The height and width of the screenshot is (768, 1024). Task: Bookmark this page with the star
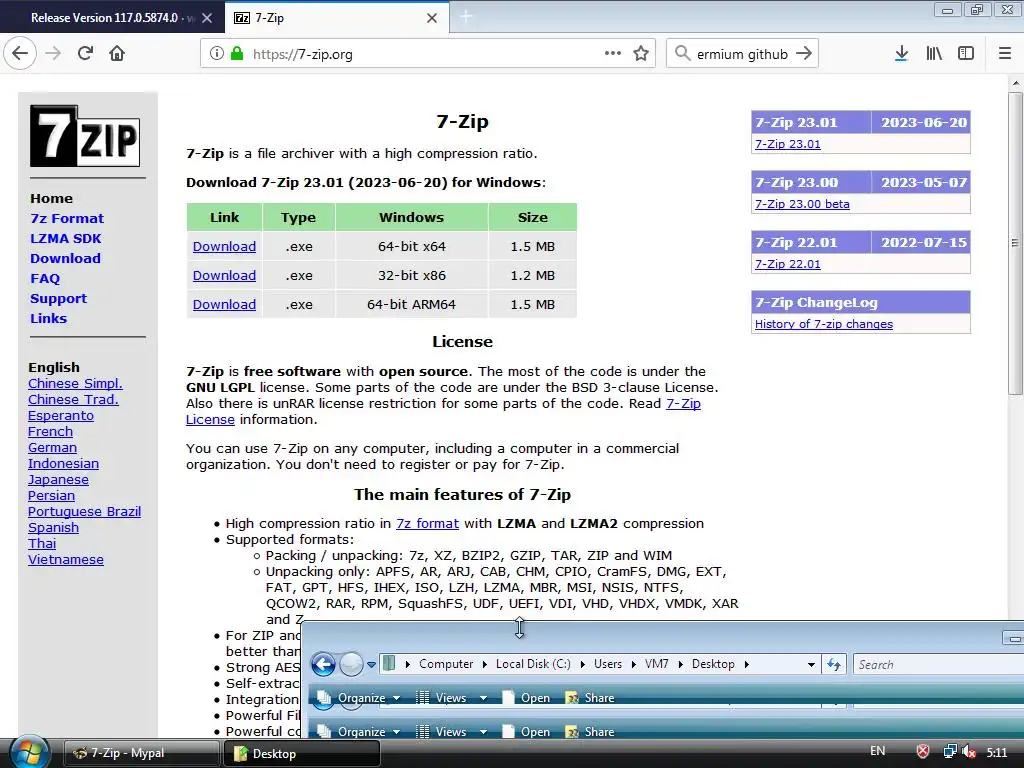pyautogui.click(x=641, y=54)
